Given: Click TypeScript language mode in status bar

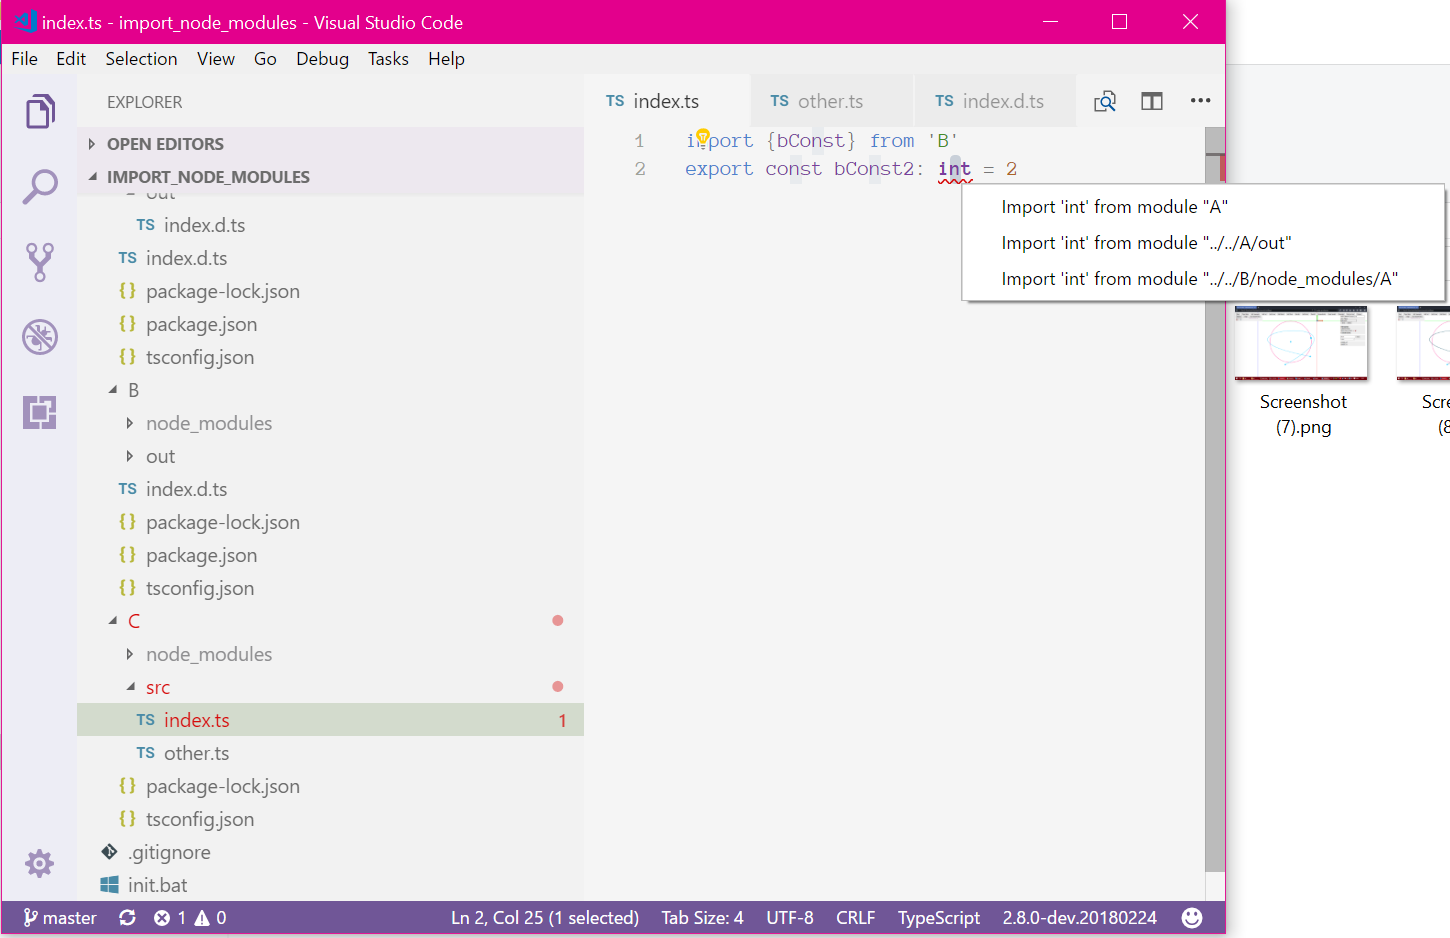Looking at the screenshot, I should coord(938,917).
